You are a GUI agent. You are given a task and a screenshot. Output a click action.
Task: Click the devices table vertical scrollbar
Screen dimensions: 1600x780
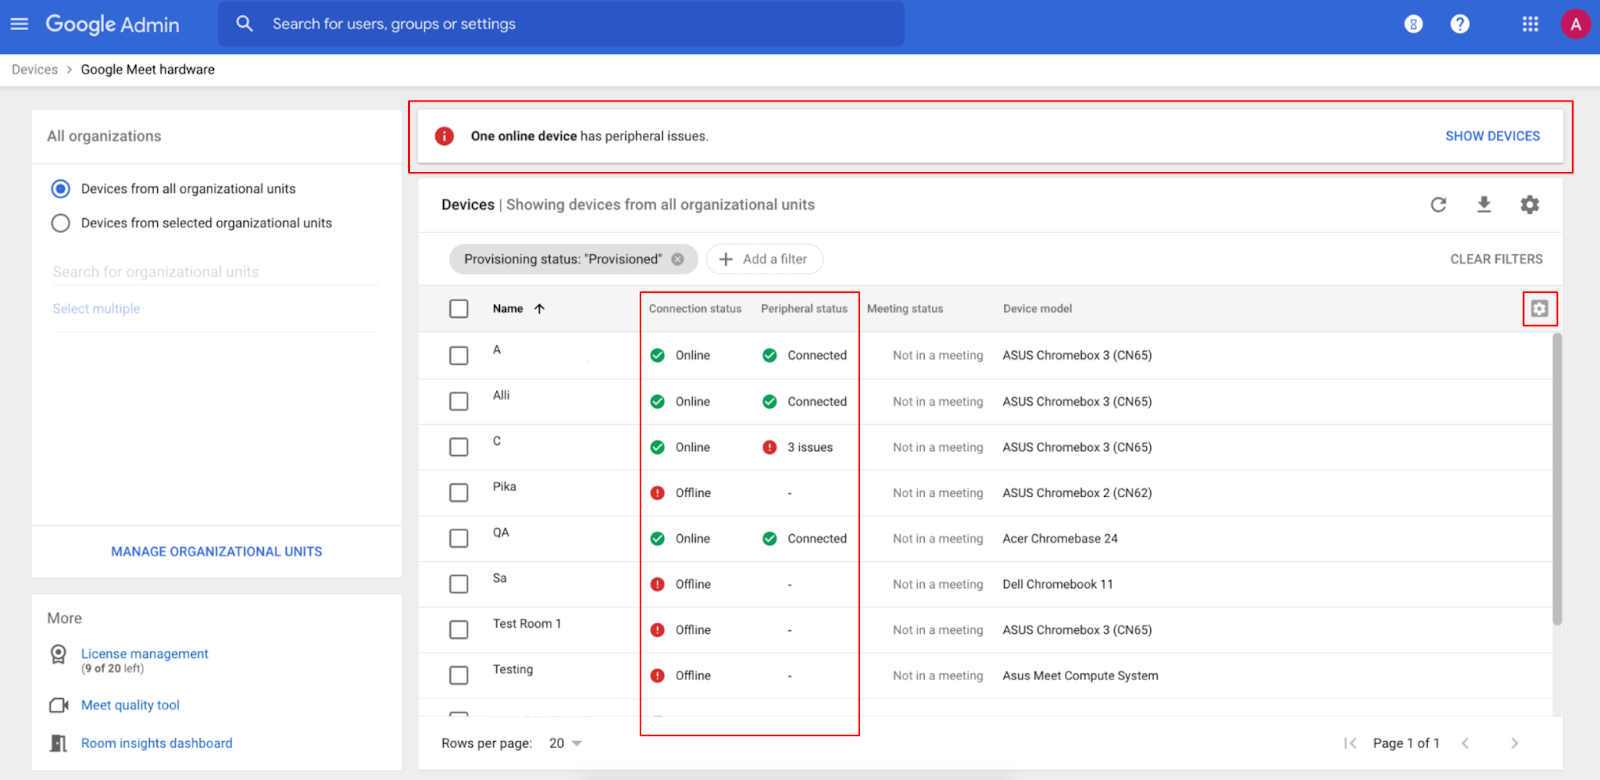pyautogui.click(x=1557, y=479)
